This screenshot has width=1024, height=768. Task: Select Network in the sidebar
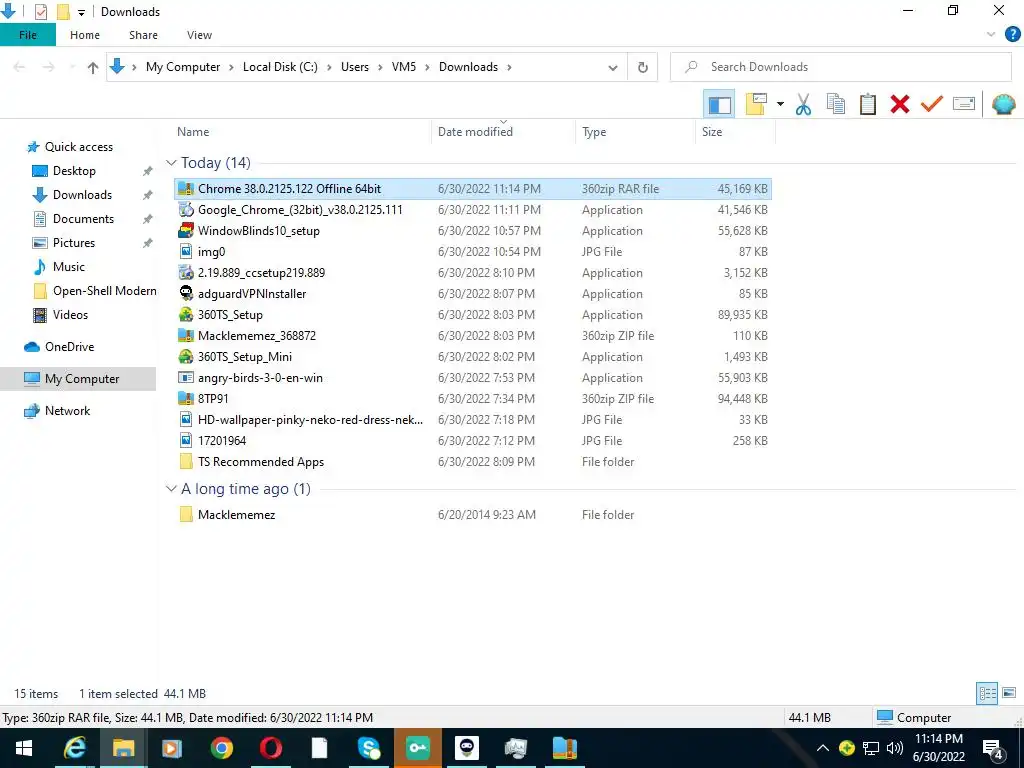(67, 411)
